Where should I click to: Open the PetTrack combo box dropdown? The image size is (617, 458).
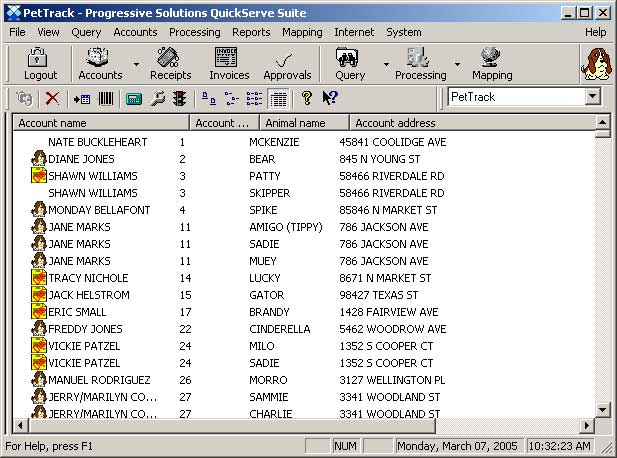[x=592, y=97]
